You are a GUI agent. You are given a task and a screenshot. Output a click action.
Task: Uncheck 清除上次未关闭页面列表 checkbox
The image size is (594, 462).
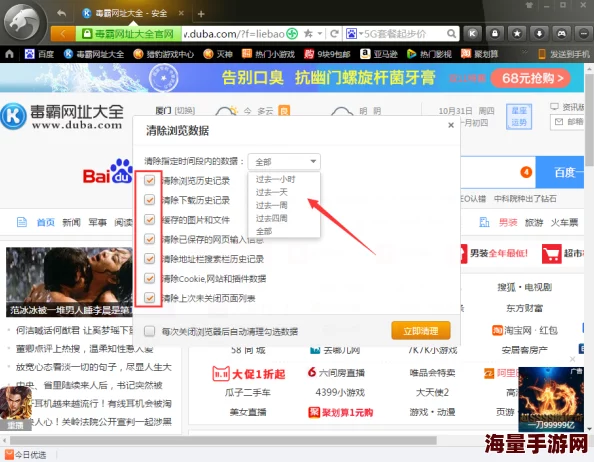pos(150,298)
